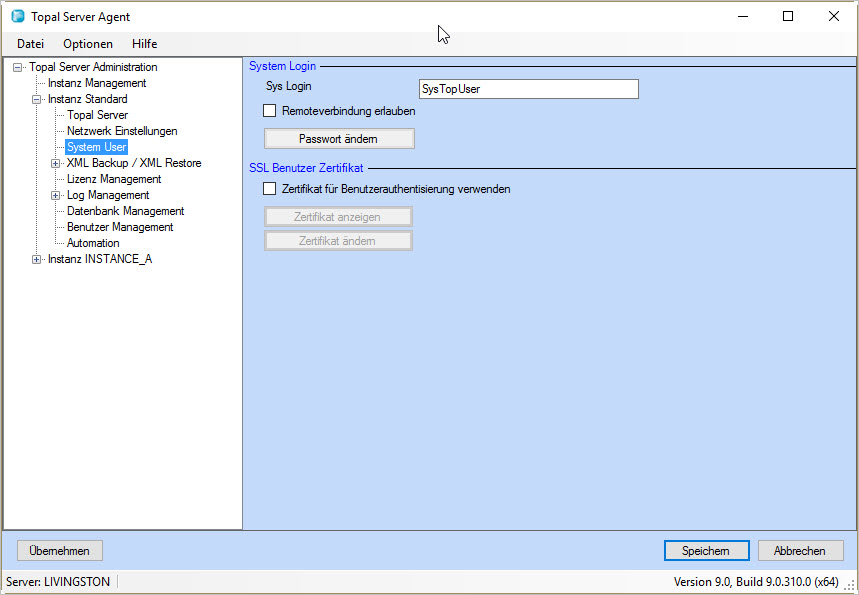
Task: Expand the XML Backup / XML Restore node
Action: [56, 163]
